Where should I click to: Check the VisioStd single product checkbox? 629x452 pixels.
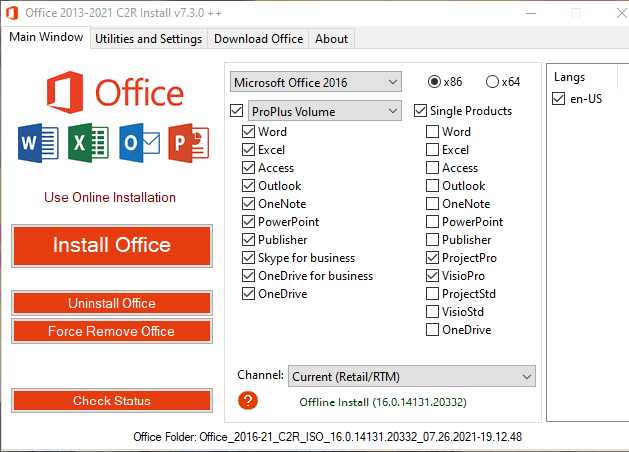[432, 312]
